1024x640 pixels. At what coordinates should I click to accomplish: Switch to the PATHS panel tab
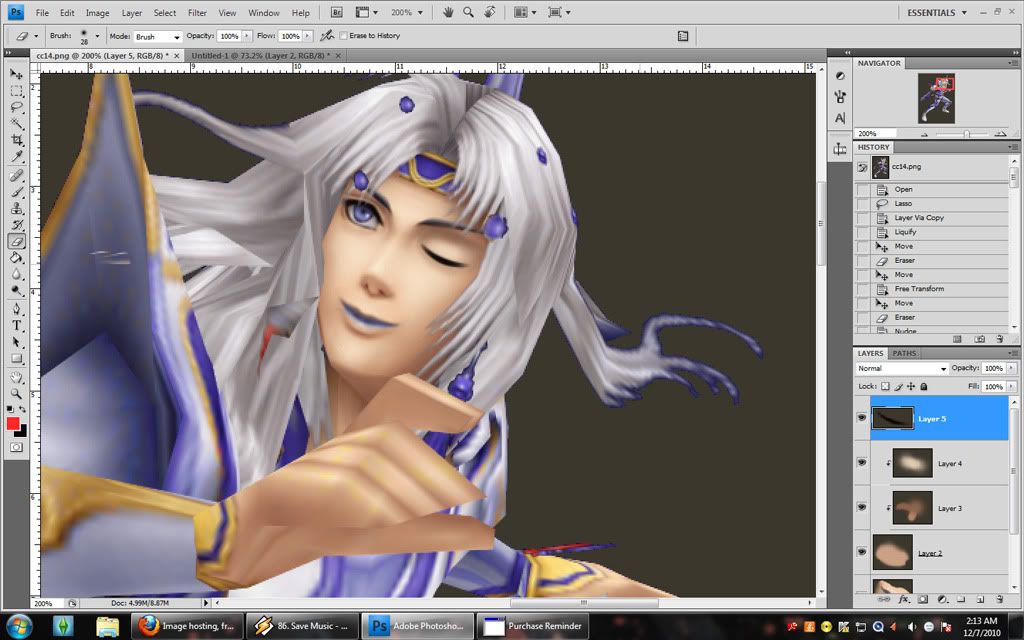904,353
